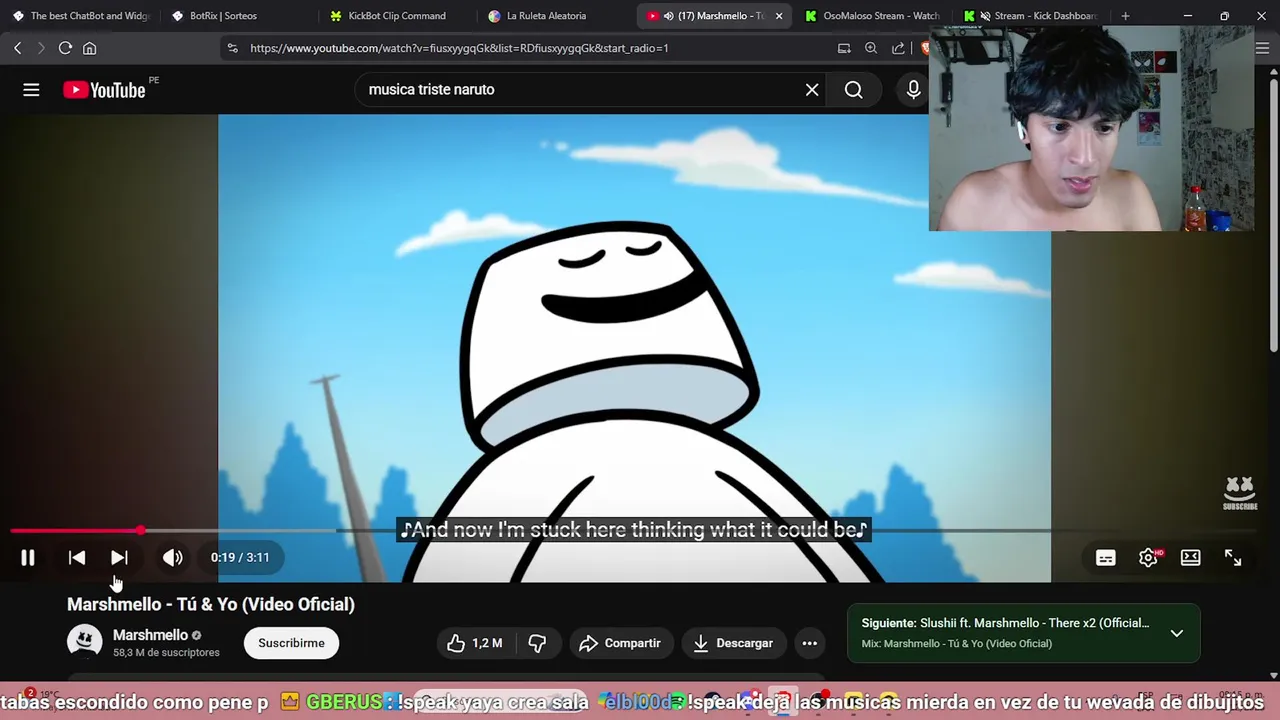Screen dimensions: 1280x720
Task: Open the Compartir share dialog
Action: (x=620, y=643)
